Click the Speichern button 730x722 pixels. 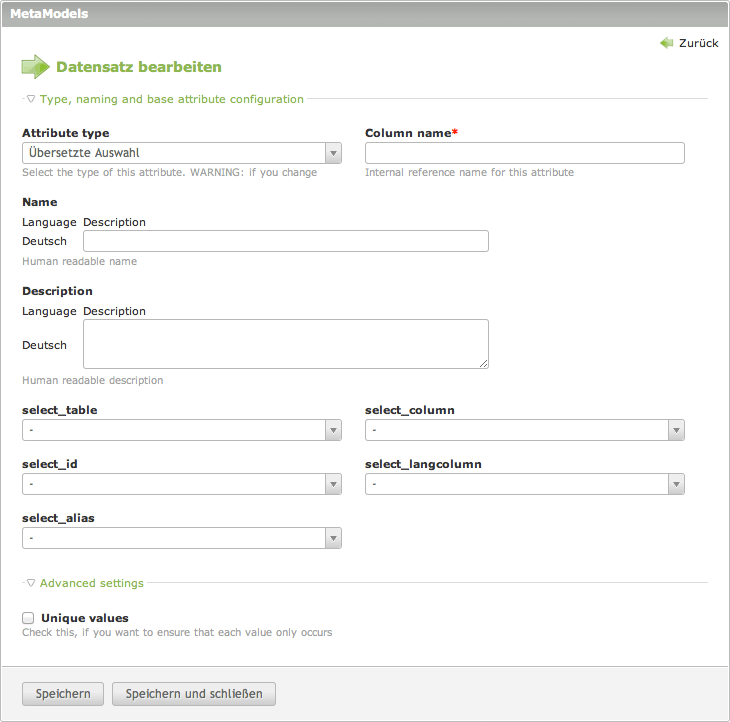coord(63,694)
